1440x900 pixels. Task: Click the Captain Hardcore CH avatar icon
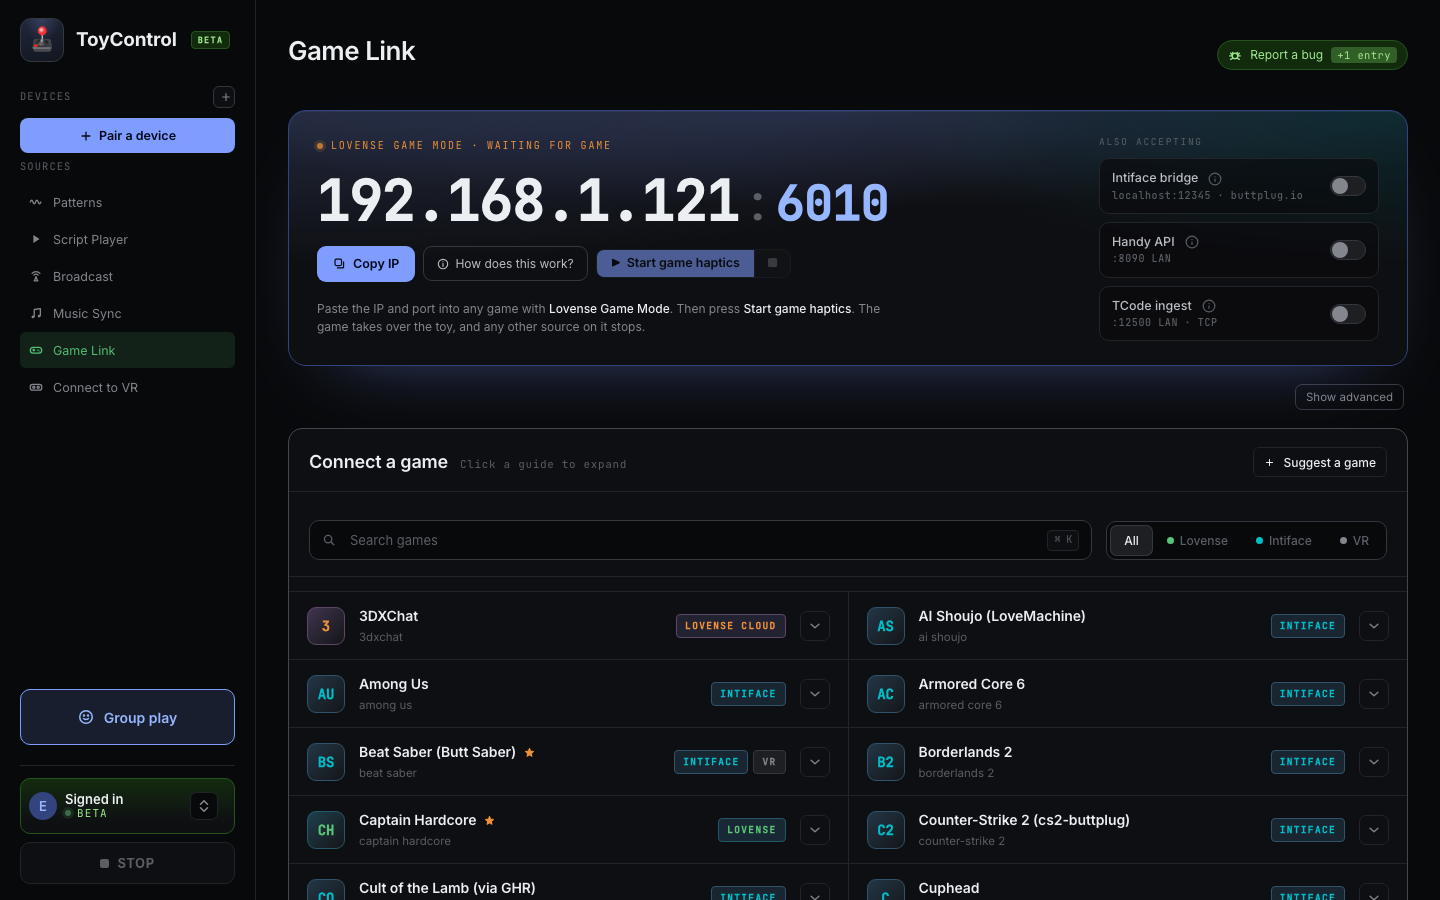(x=326, y=830)
